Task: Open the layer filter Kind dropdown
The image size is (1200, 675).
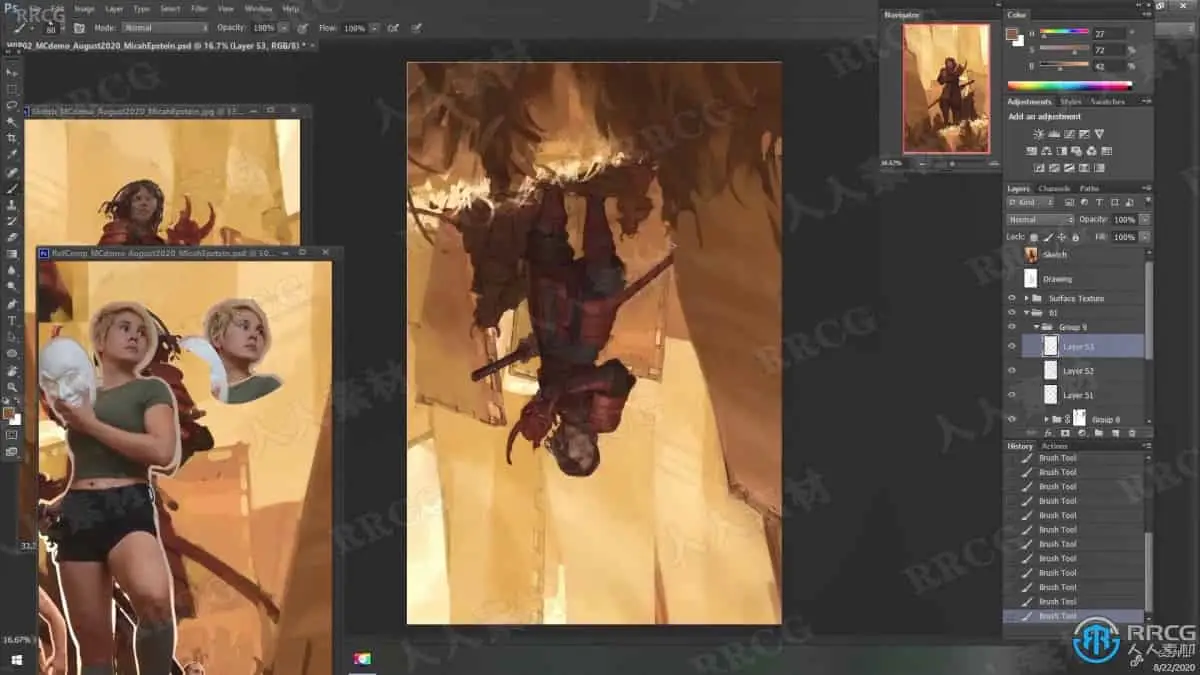Action: [1030, 203]
